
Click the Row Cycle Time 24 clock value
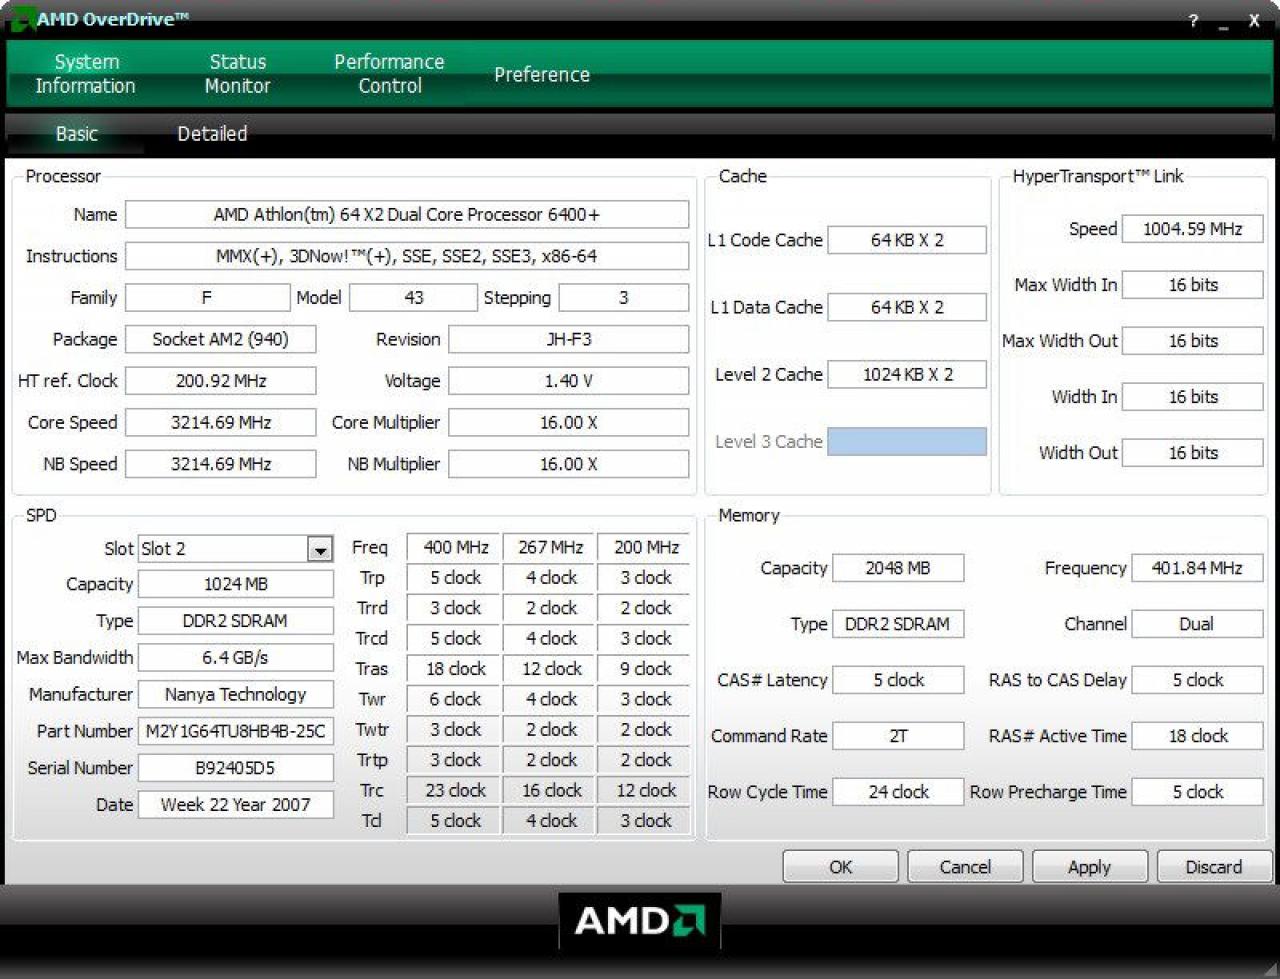[x=898, y=792]
